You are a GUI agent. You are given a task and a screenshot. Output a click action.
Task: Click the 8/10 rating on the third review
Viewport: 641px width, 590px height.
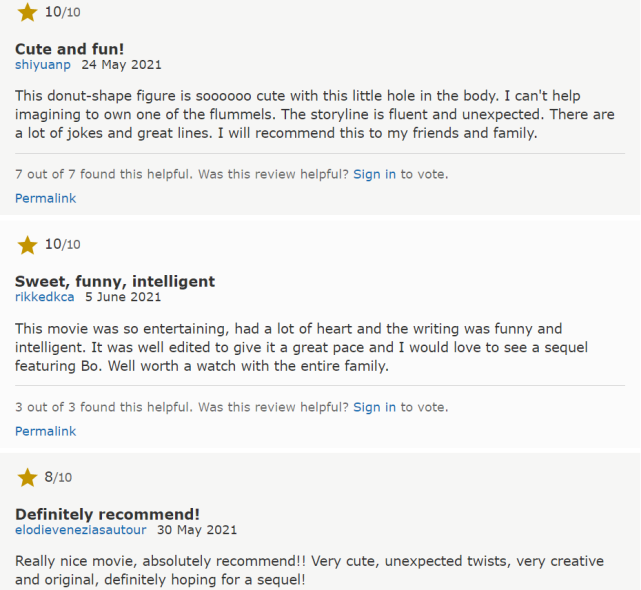click(59, 478)
